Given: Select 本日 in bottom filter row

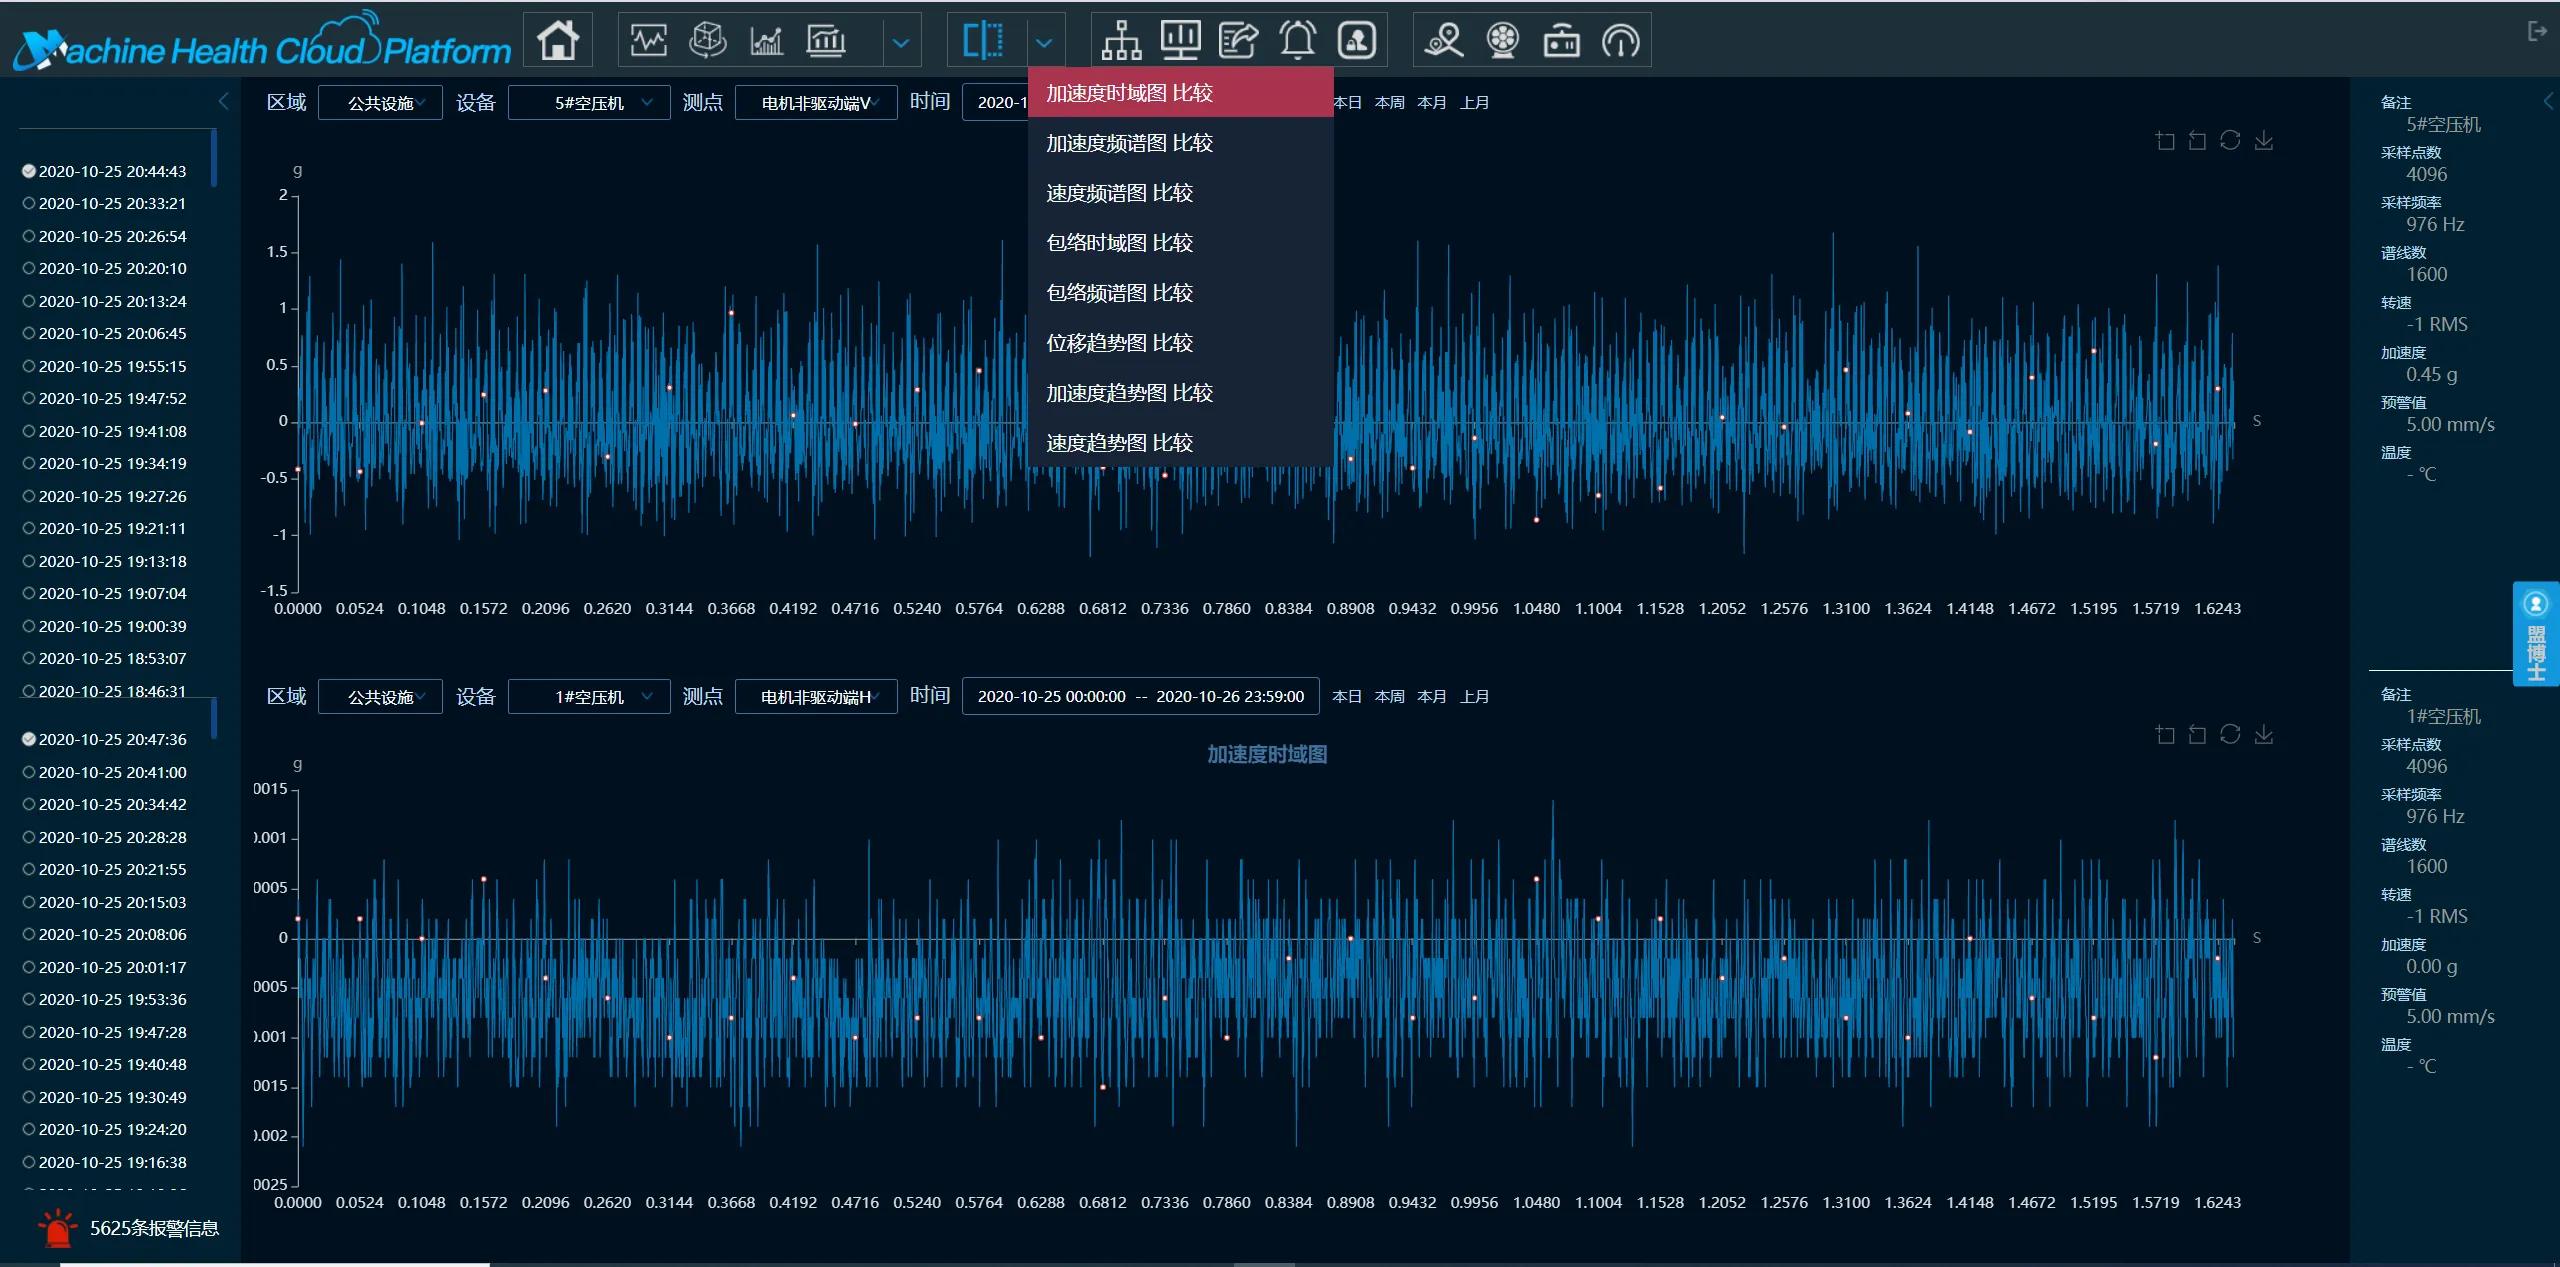Looking at the screenshot, I should pos(1347,697).
